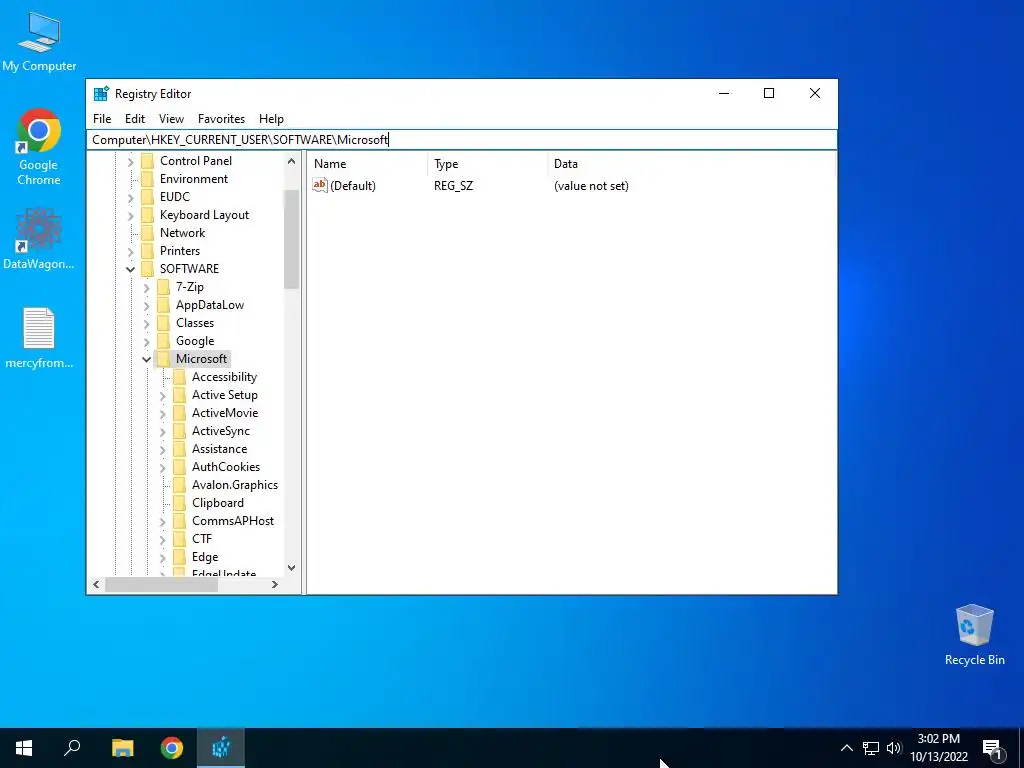Screen dimensions: 1024x768
Task: Collapse the SOFTWARE key
Action: pos(130,269)
